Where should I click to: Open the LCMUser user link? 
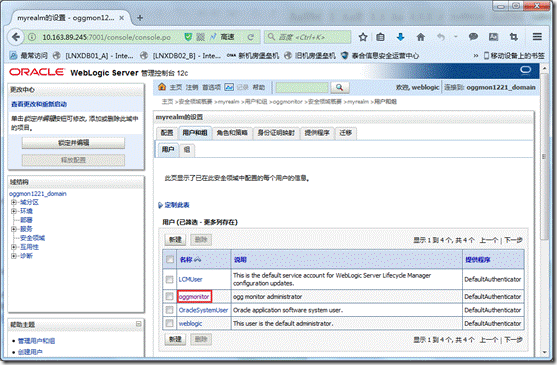click(x=190, y=279)
